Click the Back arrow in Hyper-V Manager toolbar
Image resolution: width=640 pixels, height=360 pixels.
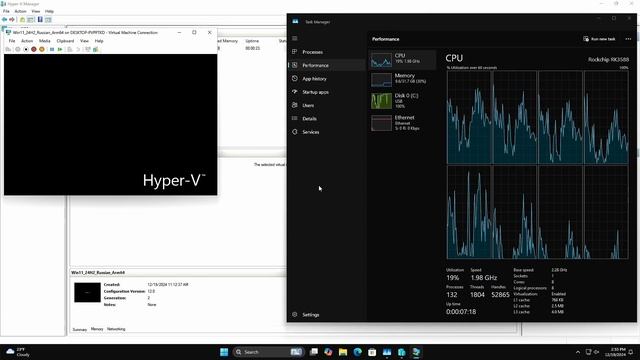pos(4,20)
